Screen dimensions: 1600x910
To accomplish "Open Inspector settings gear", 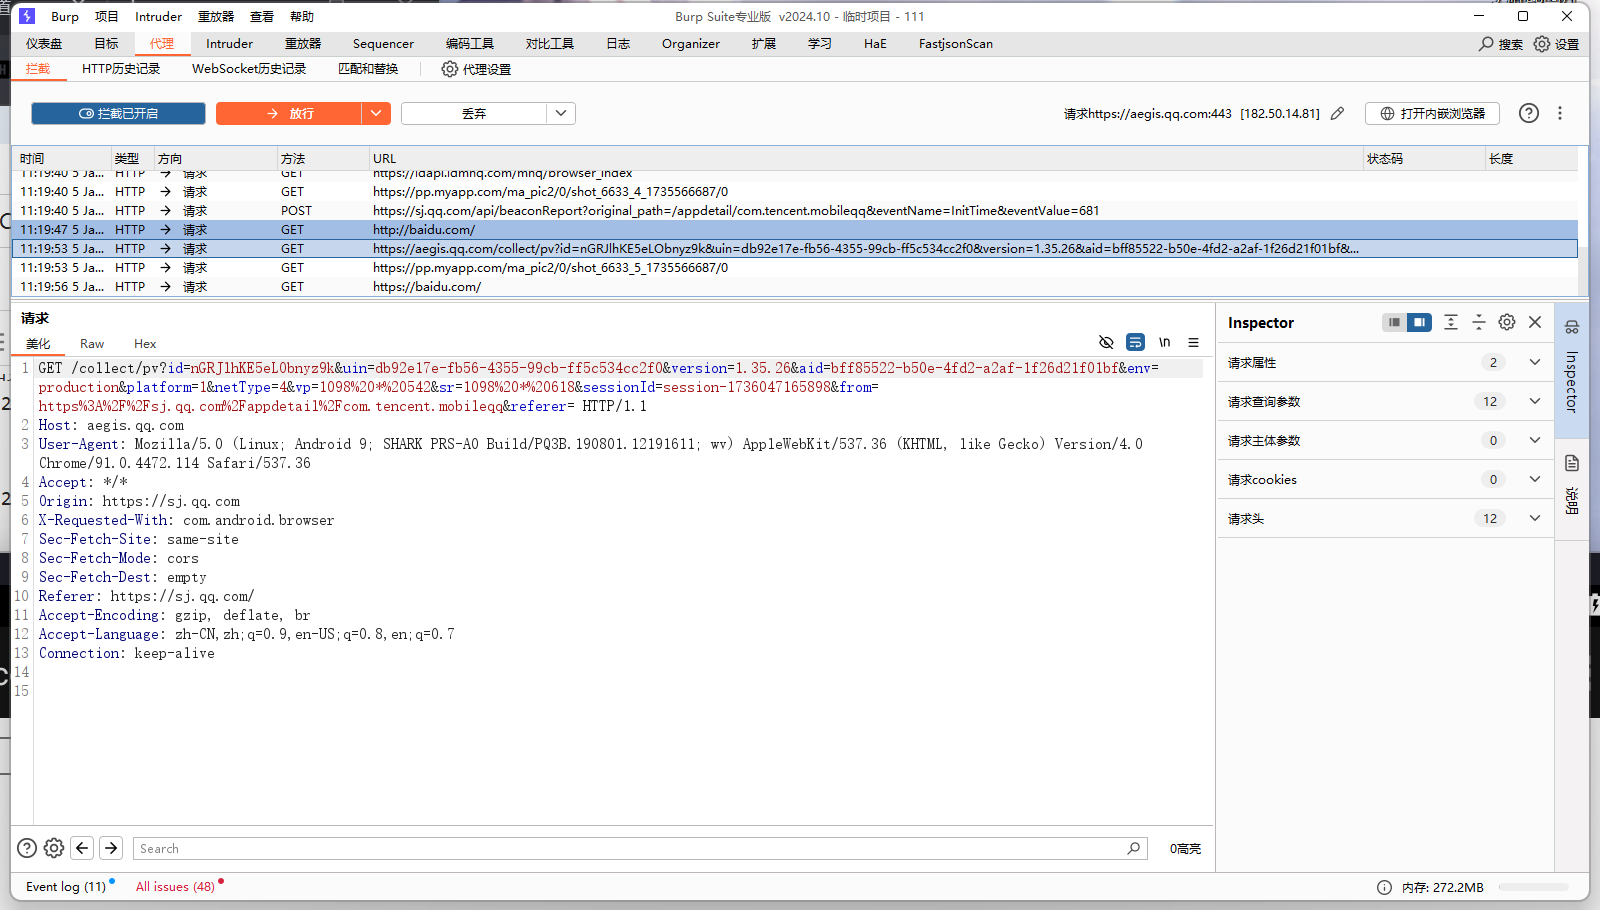I will click(x=1507, y=322).
